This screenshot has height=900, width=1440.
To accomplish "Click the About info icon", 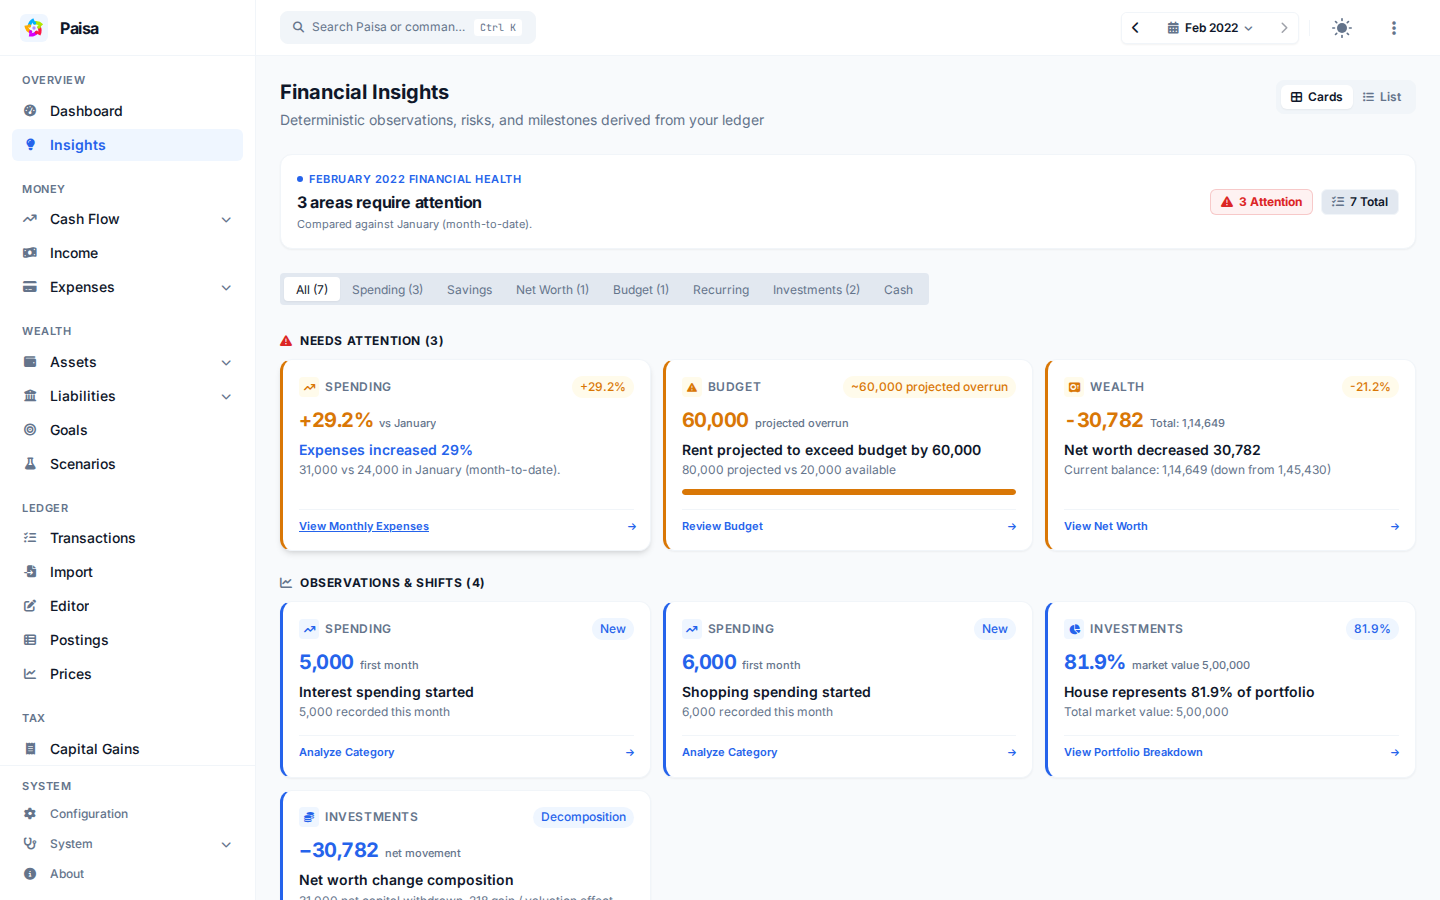I will pos(30,874).
